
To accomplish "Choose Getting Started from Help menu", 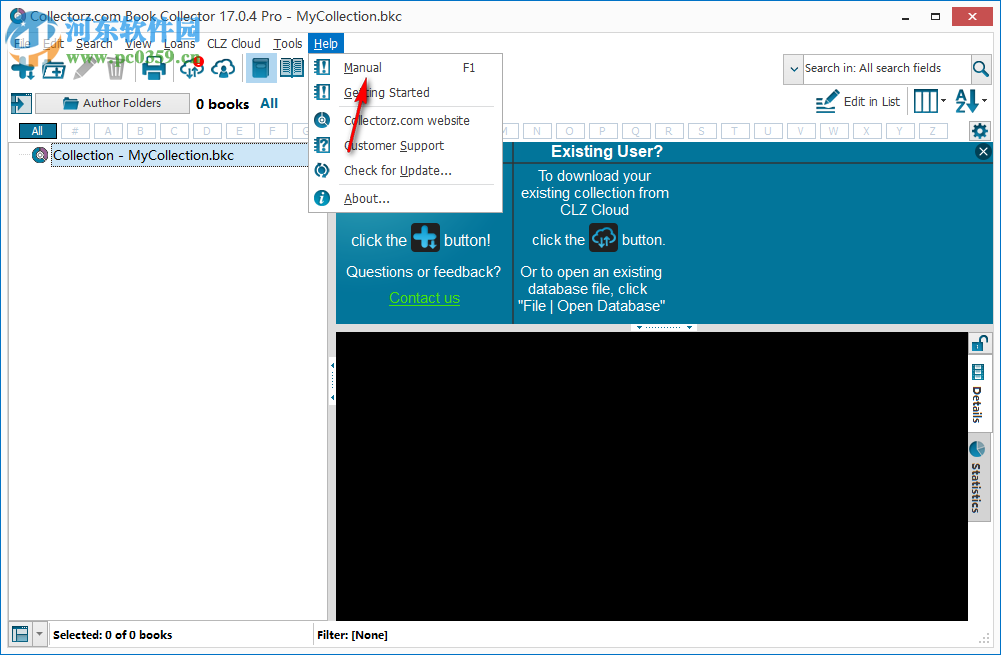I will (406, 93).
